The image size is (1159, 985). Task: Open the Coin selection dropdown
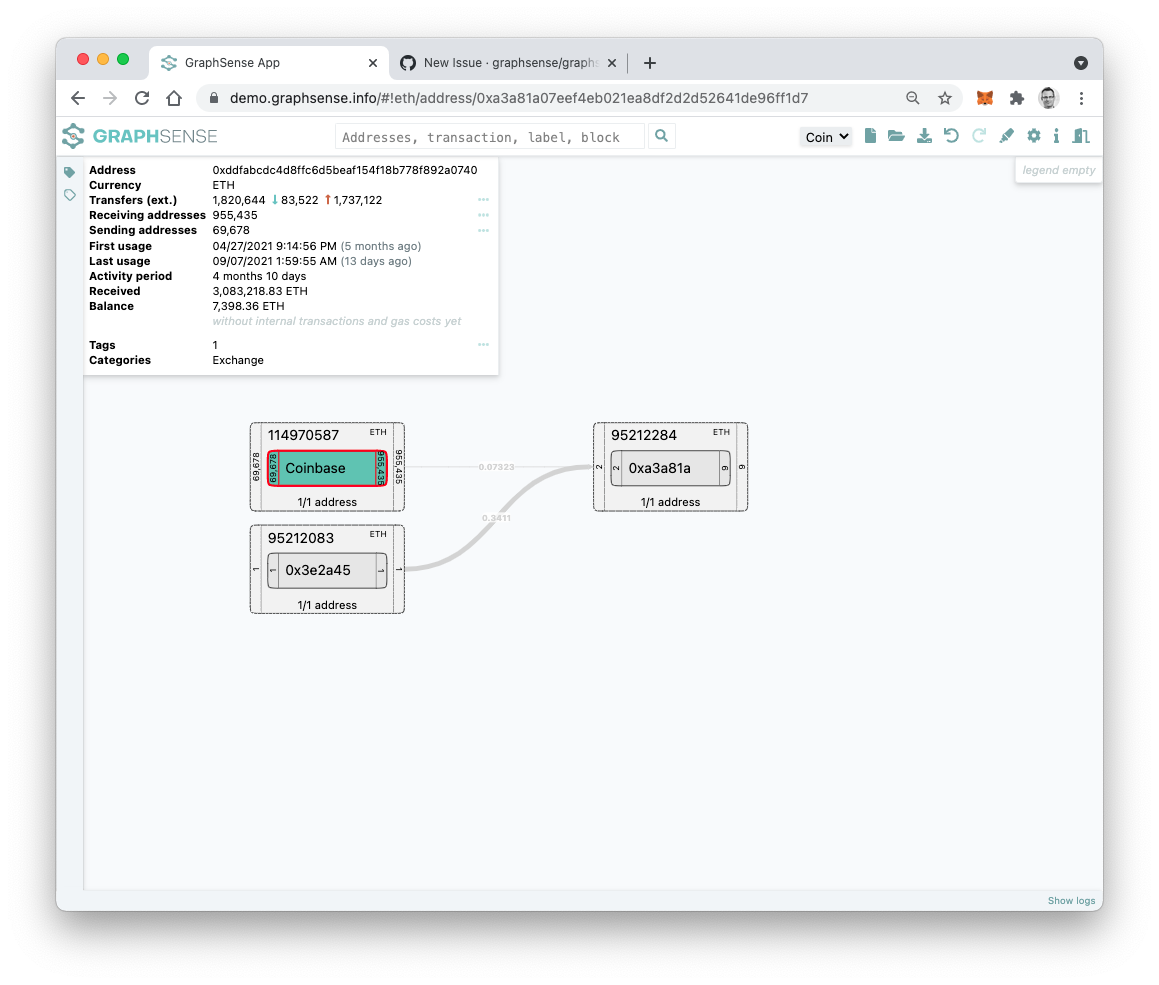pos(825,136)
